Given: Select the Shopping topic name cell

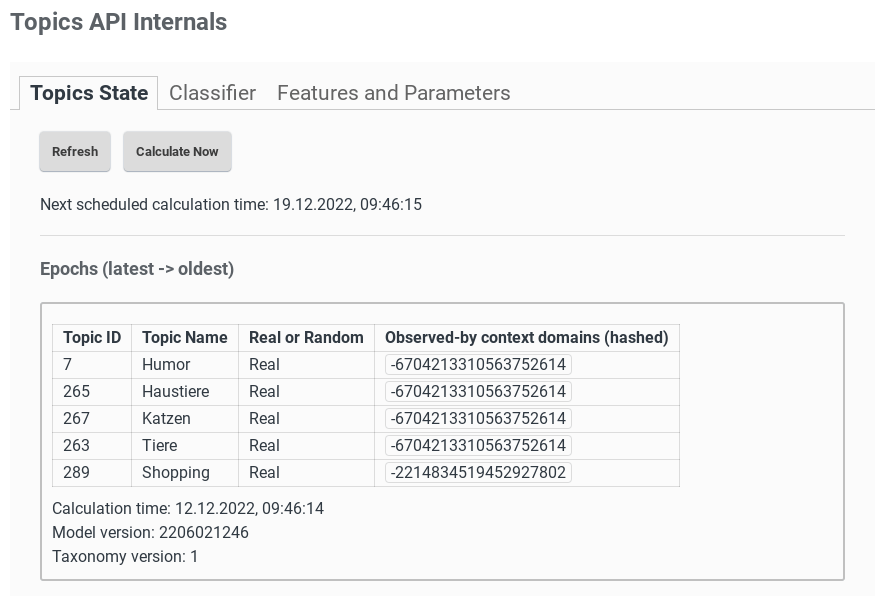Looking at the screenshot, I should point(176,473).
